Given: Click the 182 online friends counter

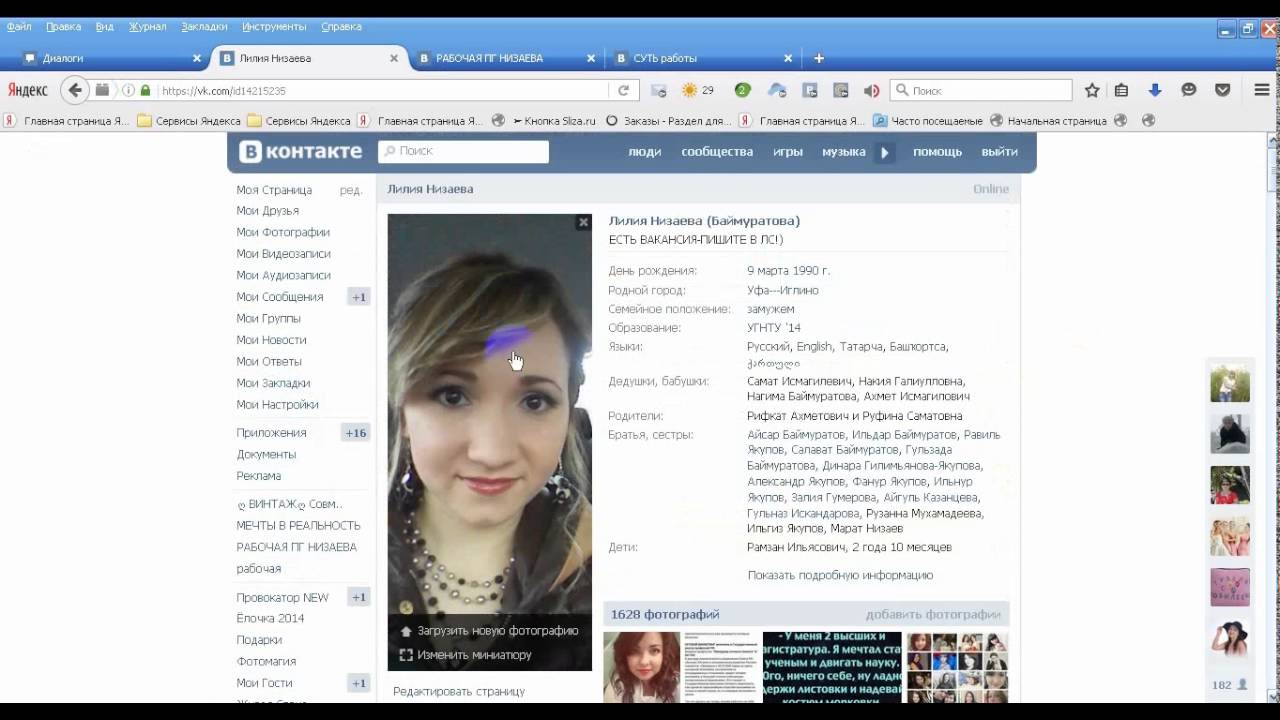Looking at the screenshot, I should 1228,685.
